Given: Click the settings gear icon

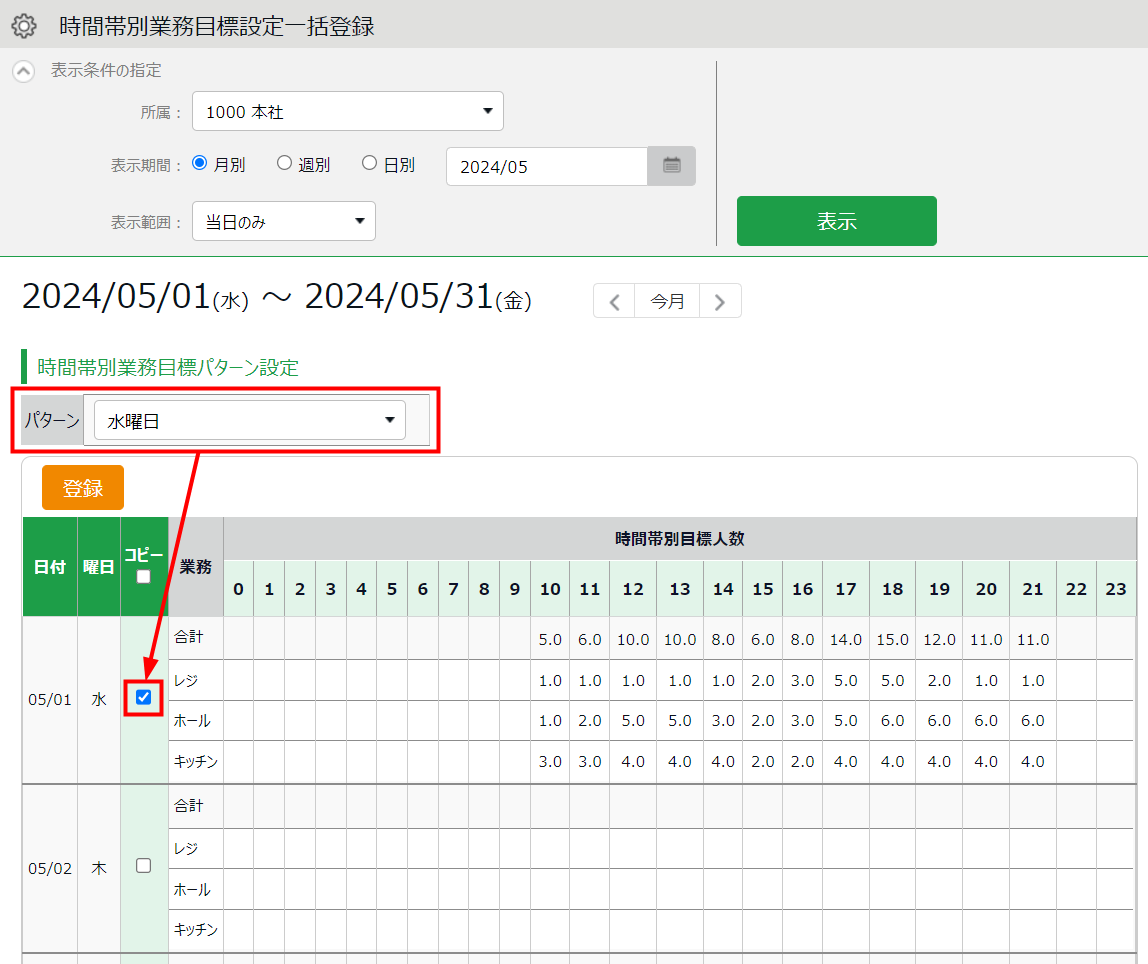Looking at the screenshot, I should tap(24, 26).
